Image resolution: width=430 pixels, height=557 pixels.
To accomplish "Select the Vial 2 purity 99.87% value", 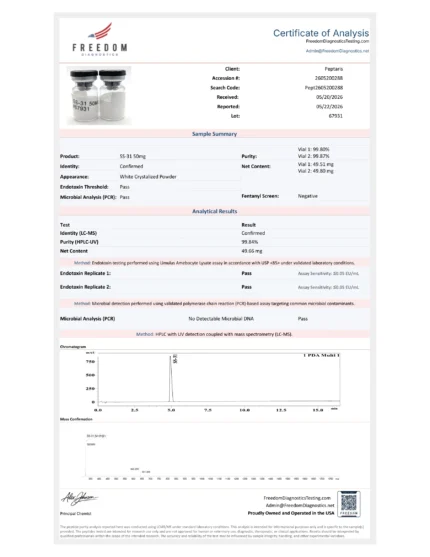I will (x=313, y=156).
